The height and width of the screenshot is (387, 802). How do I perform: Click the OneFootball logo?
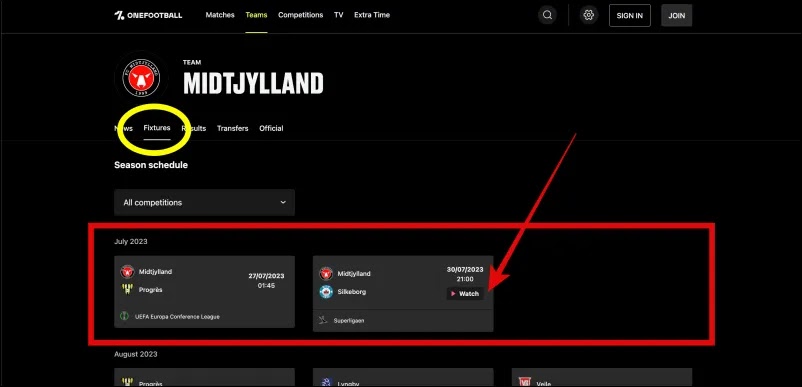coord(148,15)
